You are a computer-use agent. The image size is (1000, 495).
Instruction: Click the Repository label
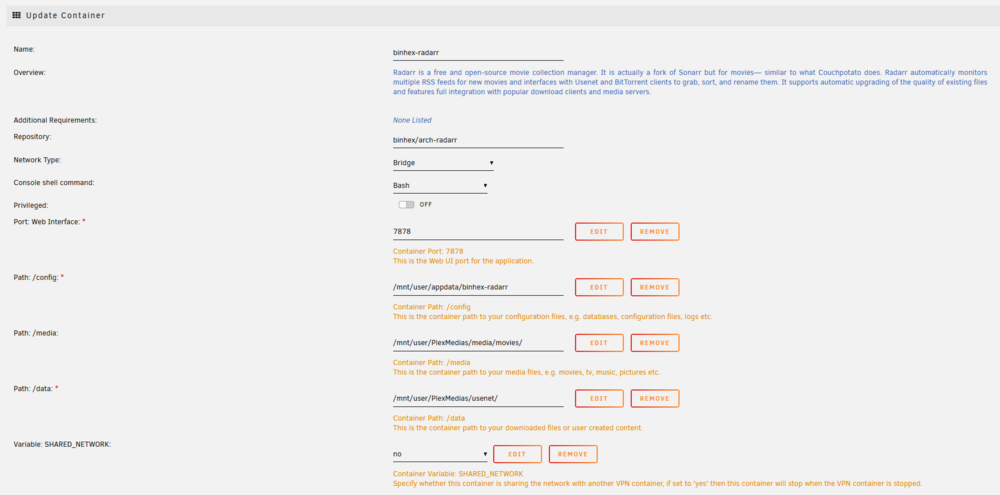32,137
